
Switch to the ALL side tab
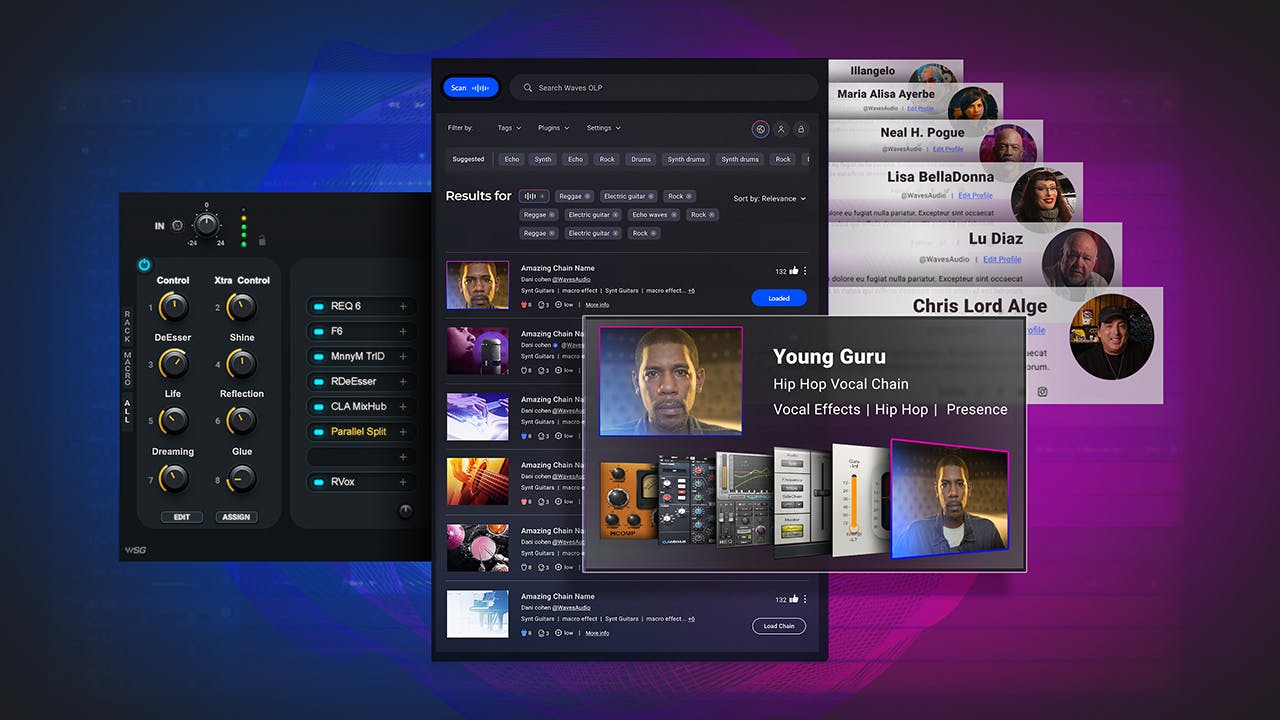click(x=127, y=410)
